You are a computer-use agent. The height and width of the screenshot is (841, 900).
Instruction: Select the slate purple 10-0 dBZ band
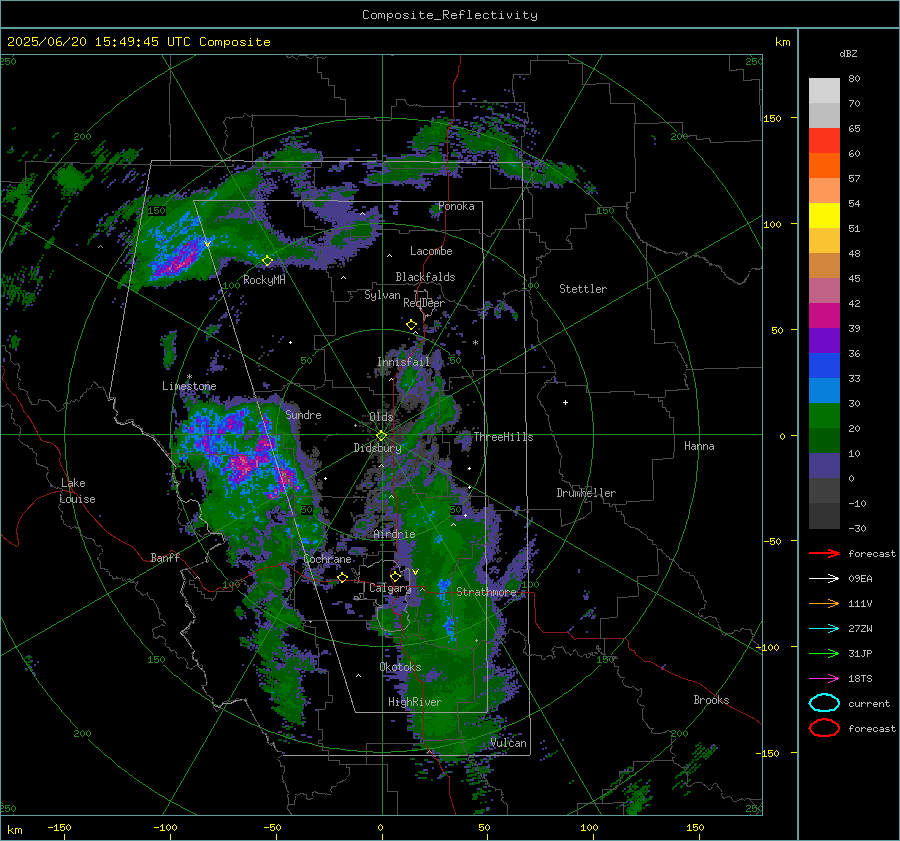824,466
